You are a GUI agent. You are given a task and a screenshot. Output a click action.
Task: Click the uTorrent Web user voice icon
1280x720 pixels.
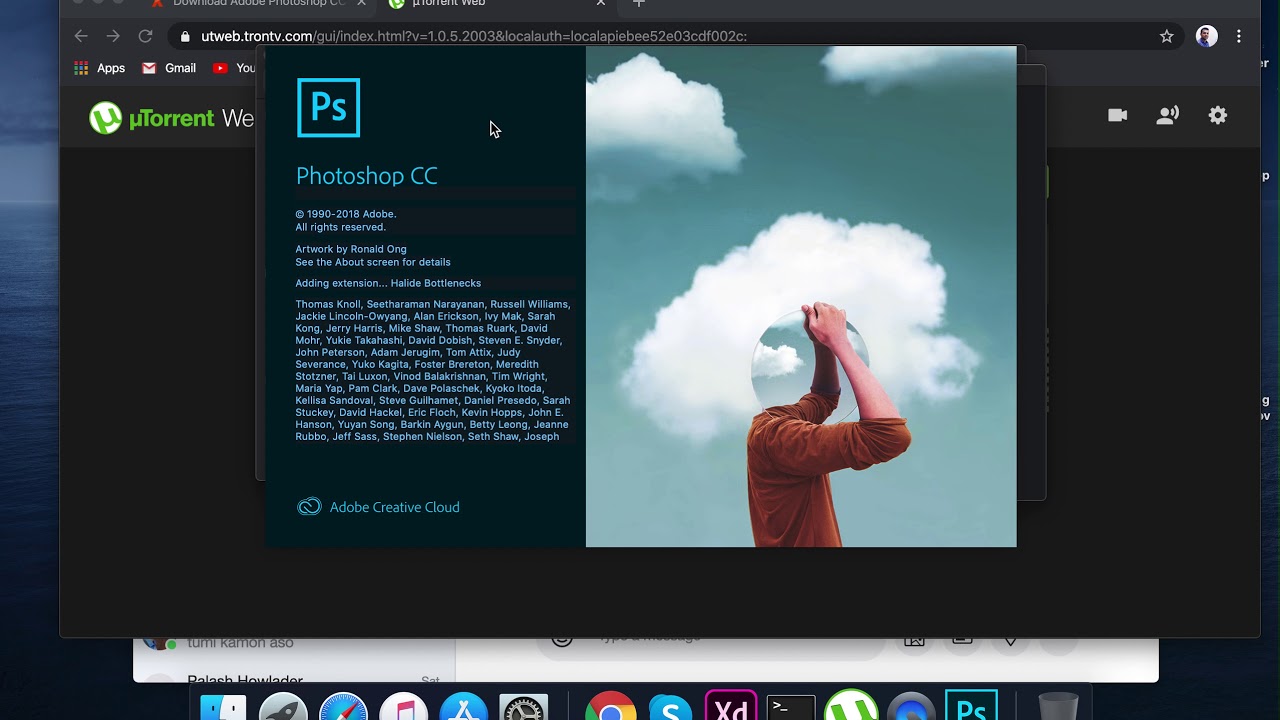click(x=1167, y=115)
